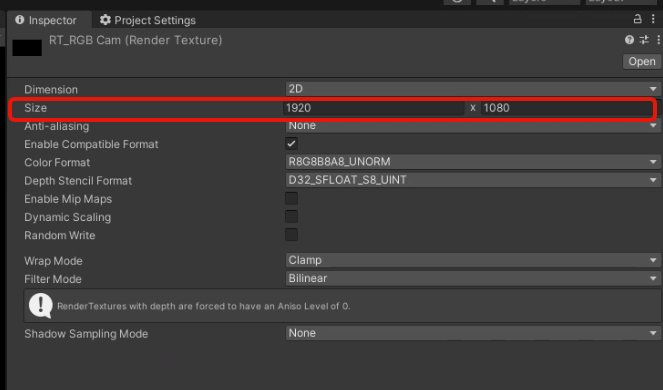Open the Filter Mode dropdown showing Bilinear
The image size is (663, 390).
pyautogui.click(x=473, y=278)
